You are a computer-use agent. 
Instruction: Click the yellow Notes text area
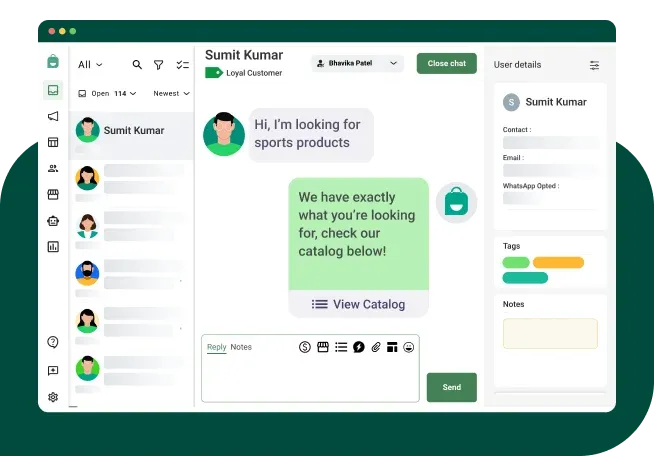[x=550, y=333]
